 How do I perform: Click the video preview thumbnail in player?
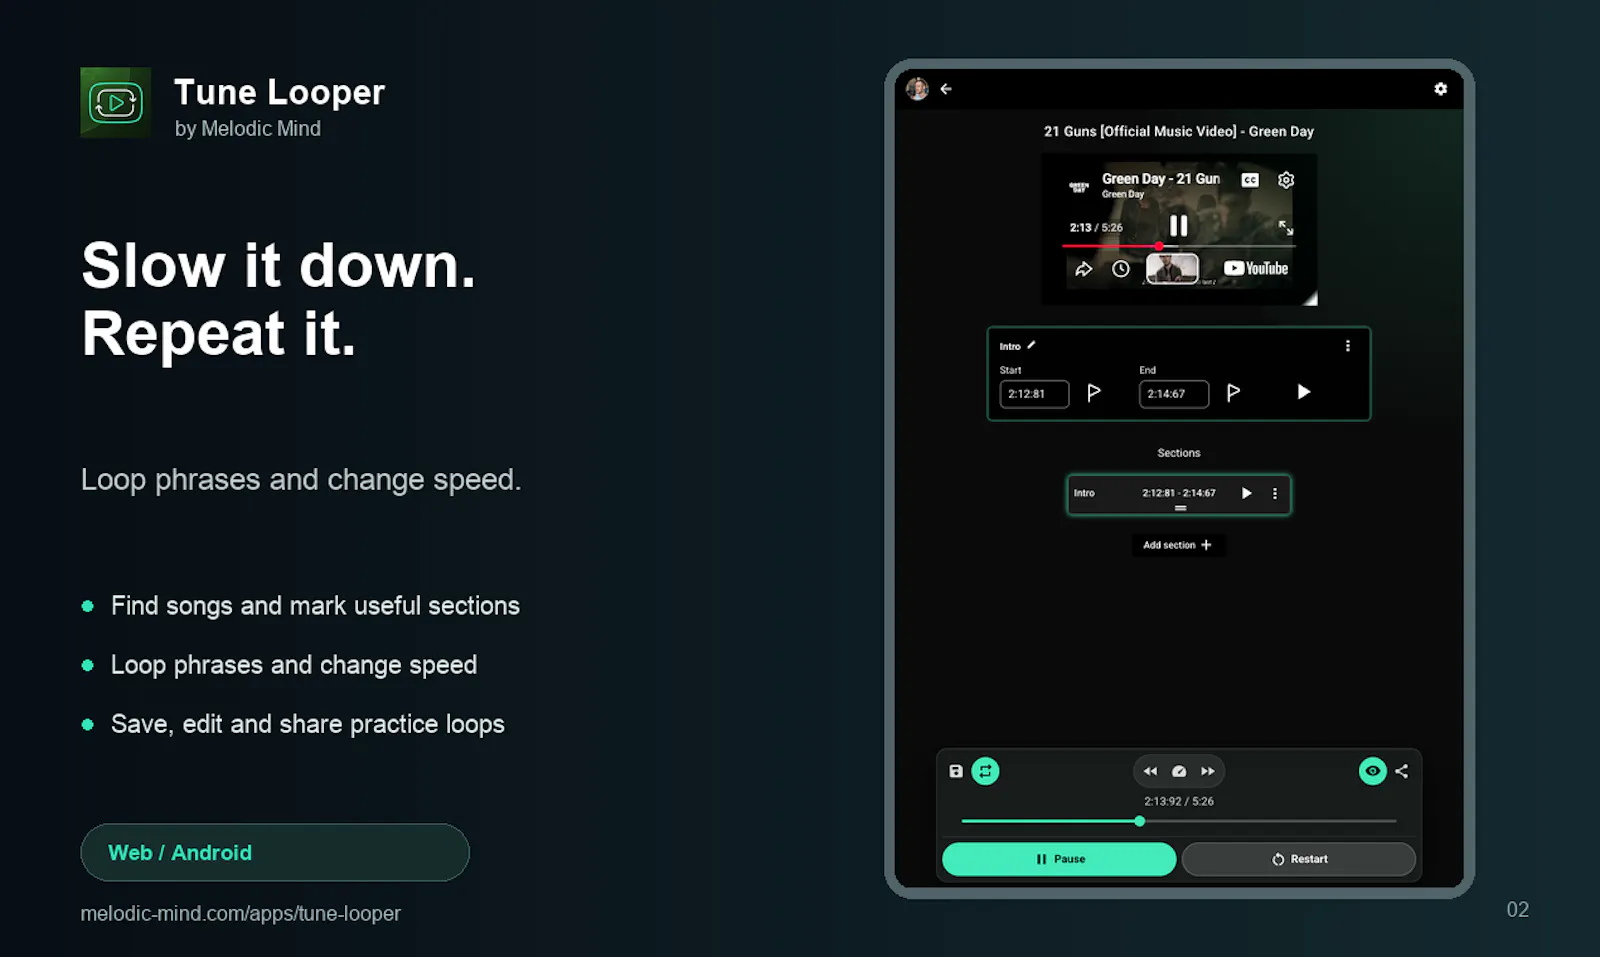click(x=1172, y=268)
